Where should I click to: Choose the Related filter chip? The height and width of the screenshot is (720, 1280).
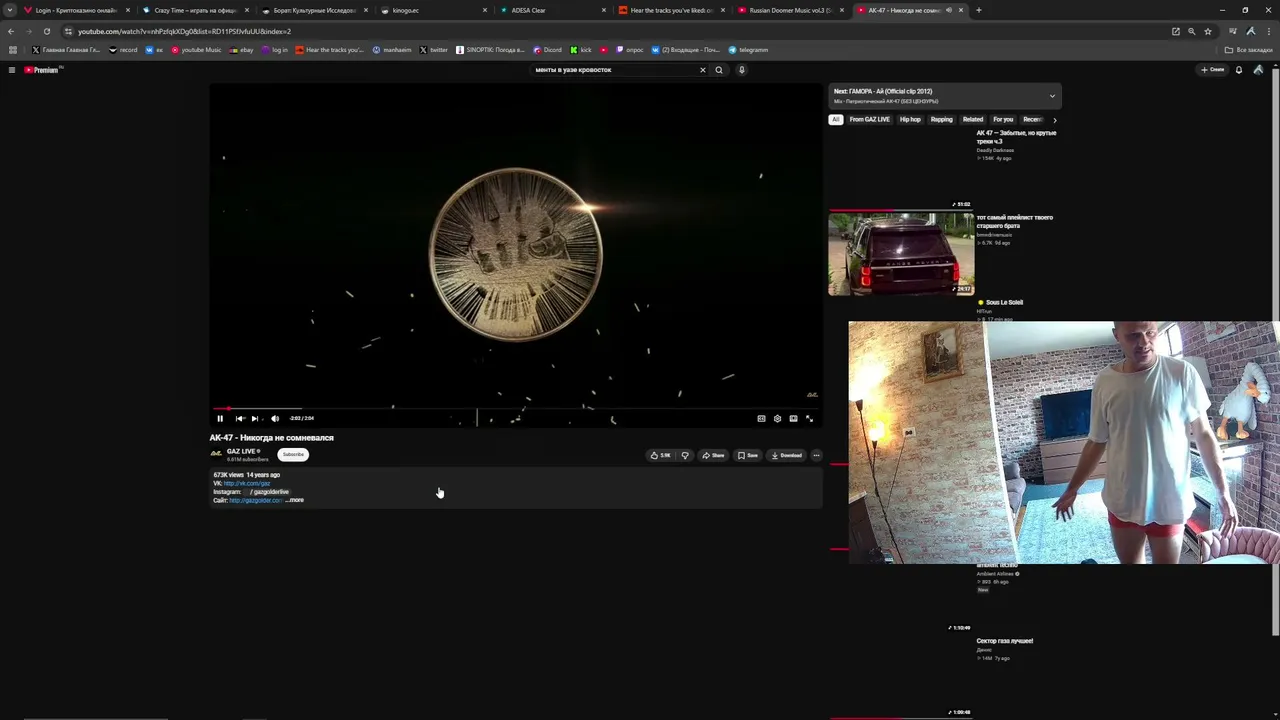973,120
